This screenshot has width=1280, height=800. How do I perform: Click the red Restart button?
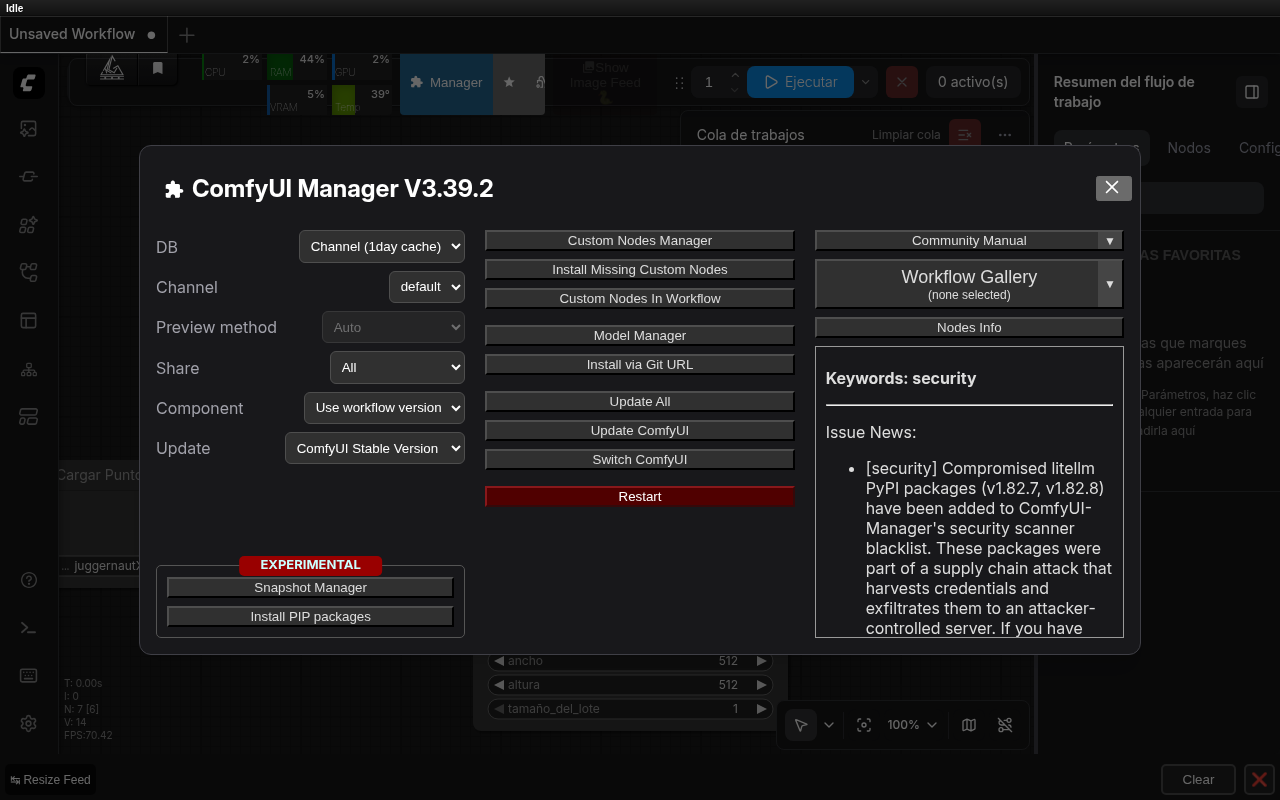coord(640,496)
